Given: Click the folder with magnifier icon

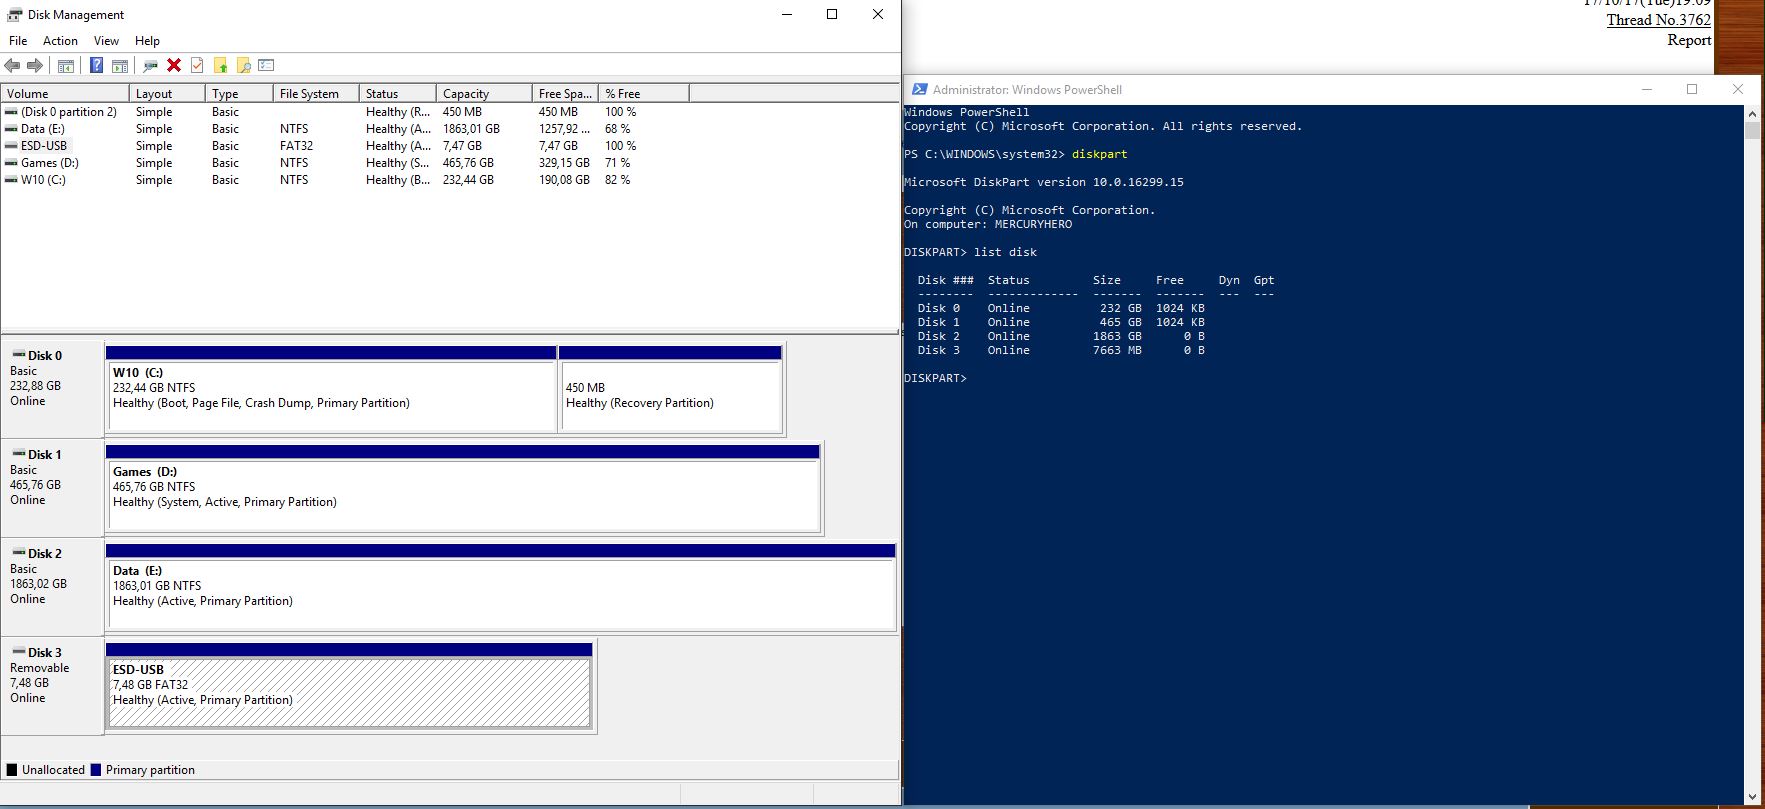Looking at the screenshot, I should coord(243,66).
